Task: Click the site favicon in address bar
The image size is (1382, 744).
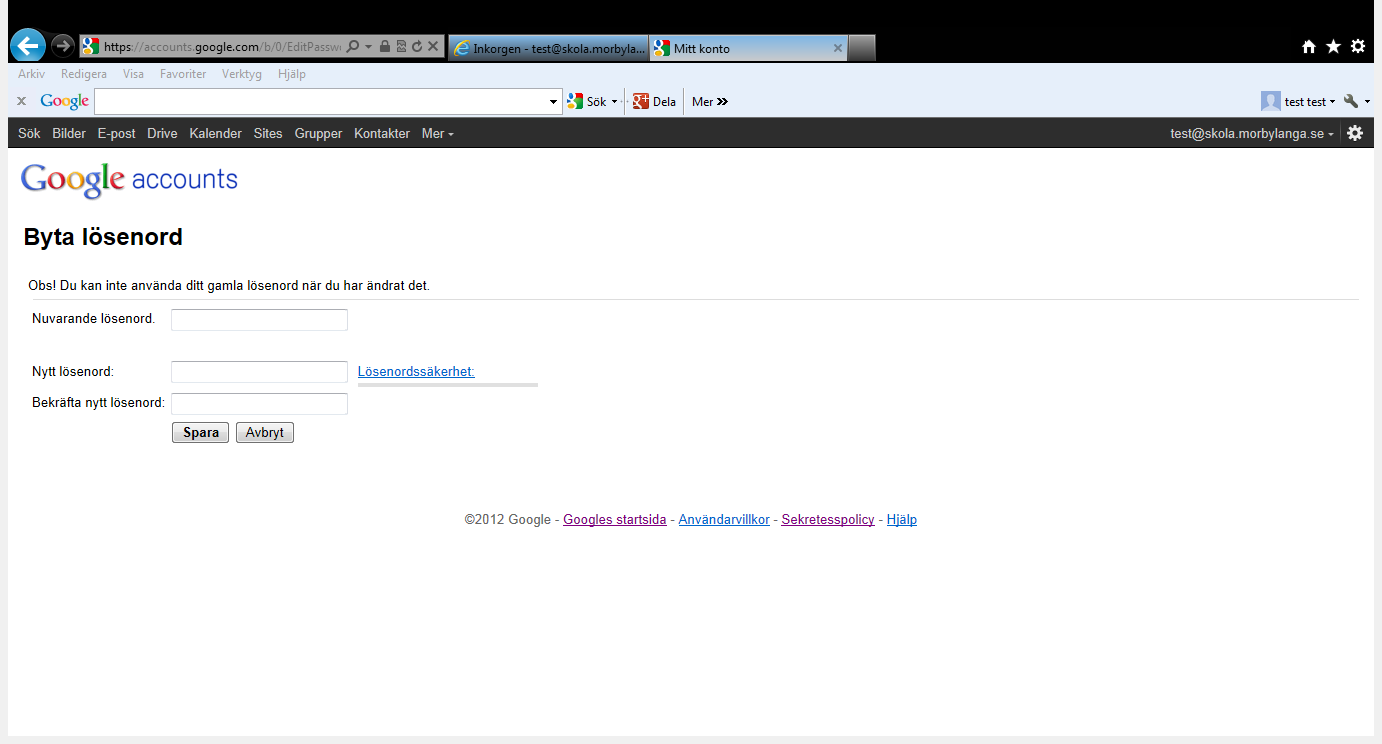Action: (x=91, y=47)
